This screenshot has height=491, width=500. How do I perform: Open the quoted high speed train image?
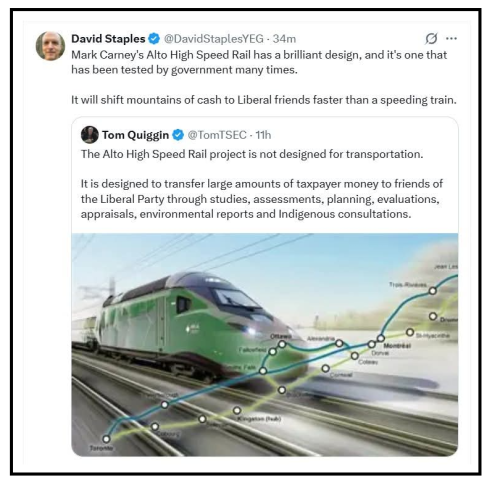265,345
